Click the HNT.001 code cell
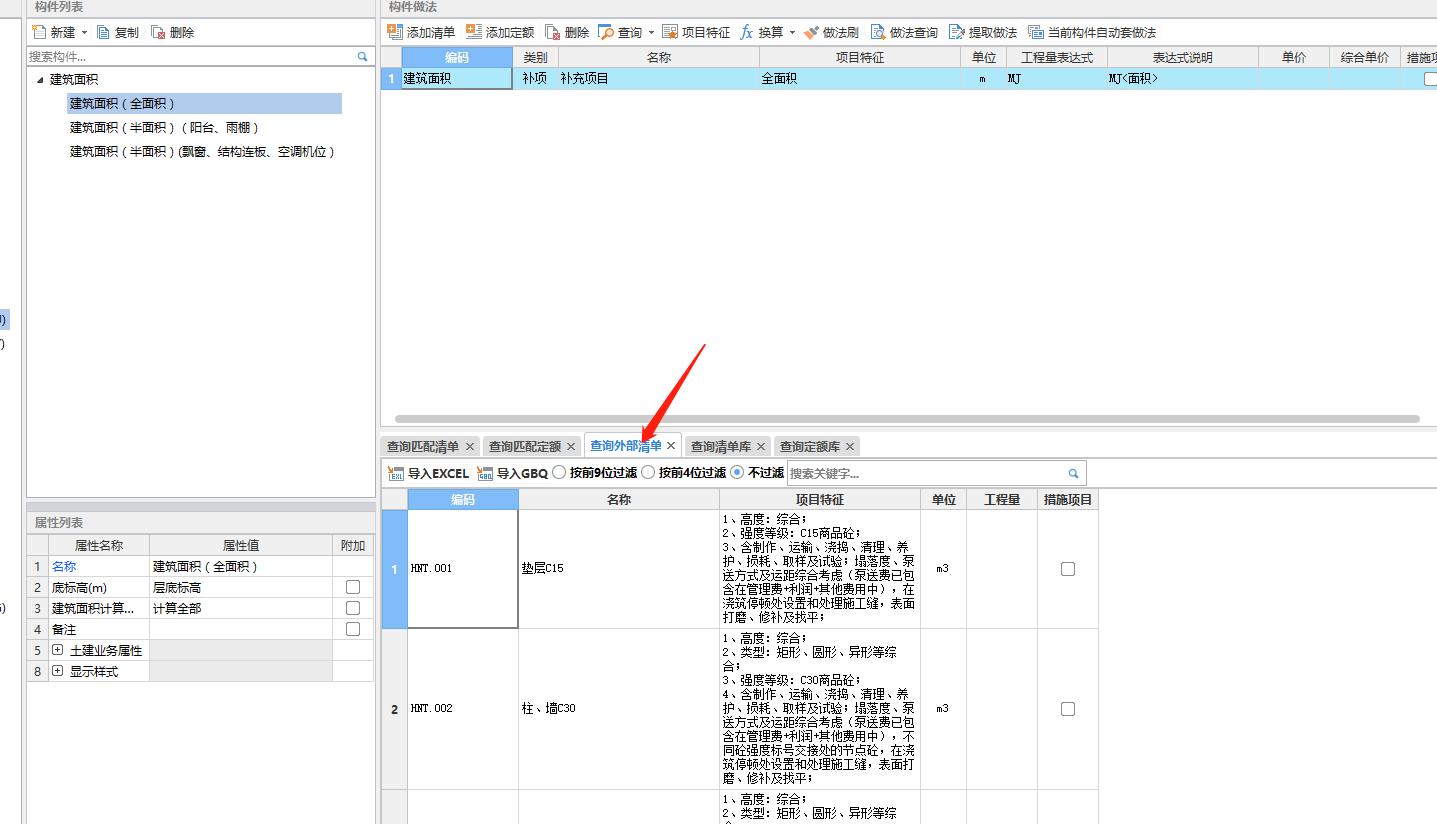This screenshot has width=1437, height=824. coord(463,569)
